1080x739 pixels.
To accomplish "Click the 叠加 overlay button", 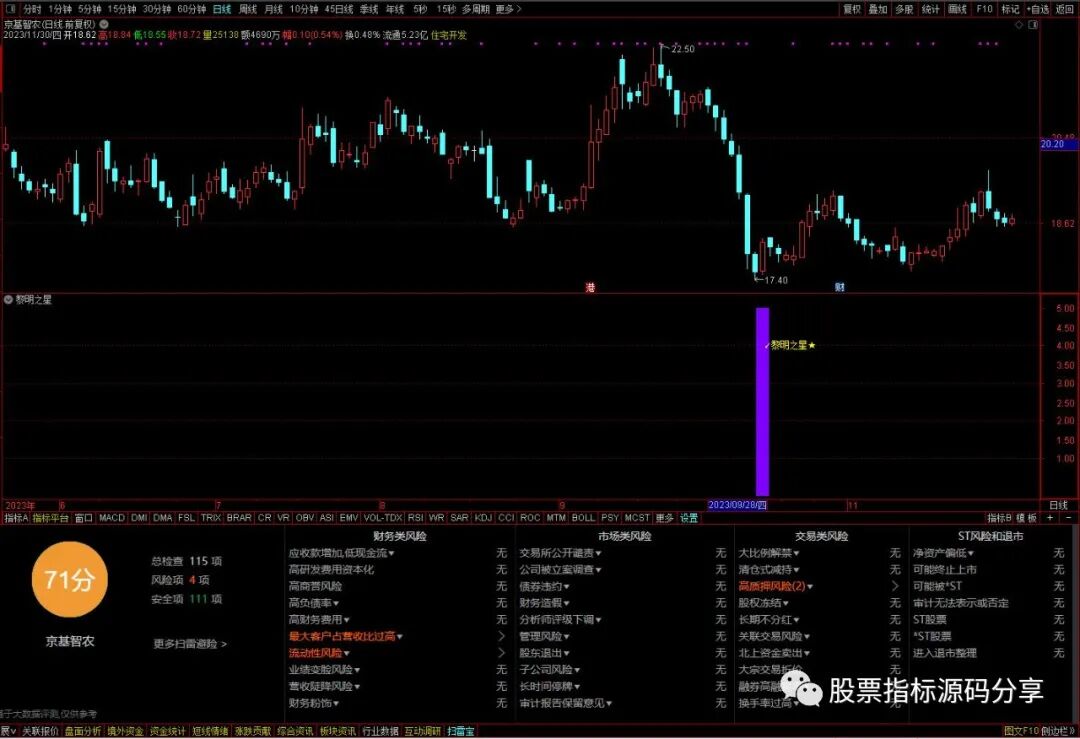I will (878, 9).
